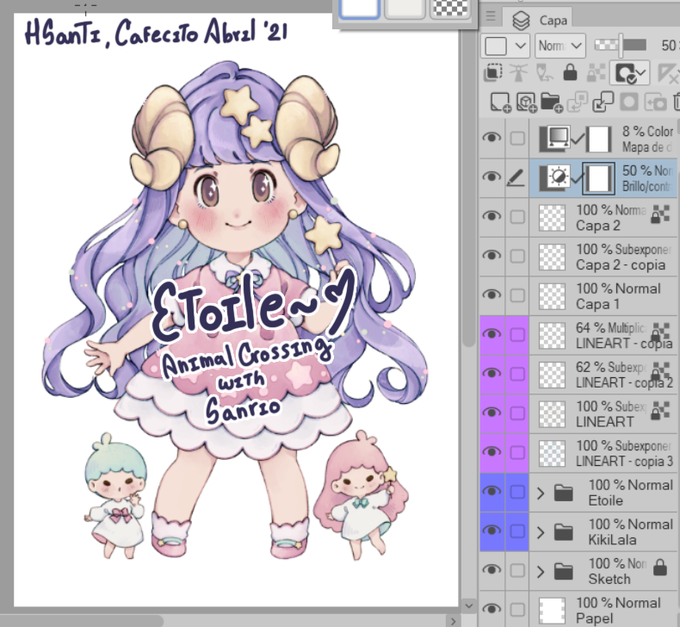The height and width of the screenshot is (627, 680).
Task: Click Apply Mask to Layer icon
Action: click(655, 103)
